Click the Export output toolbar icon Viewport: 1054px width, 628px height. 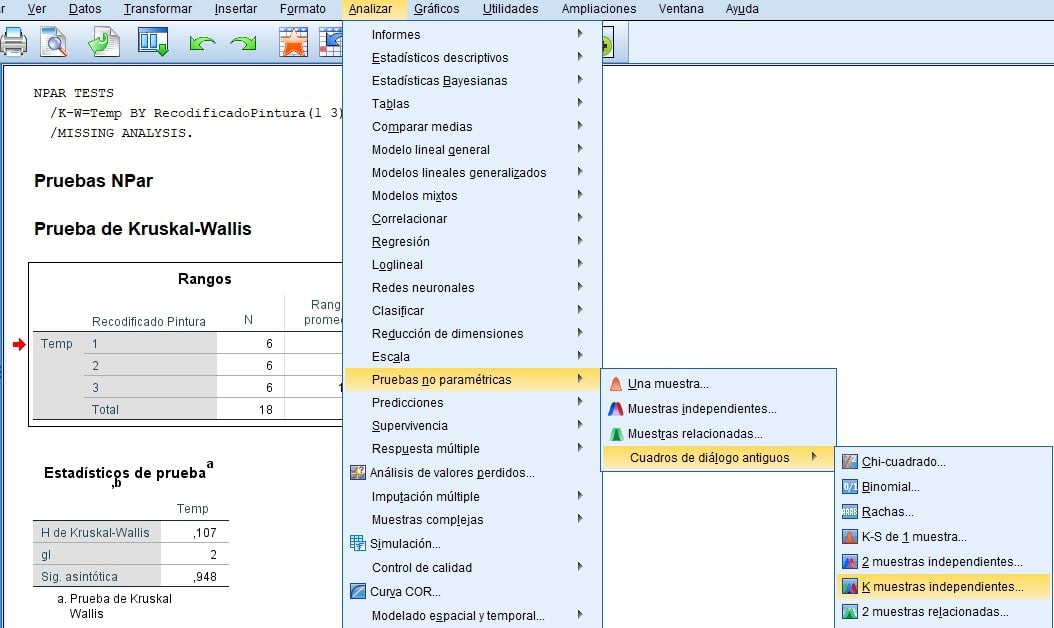[104, 42]
